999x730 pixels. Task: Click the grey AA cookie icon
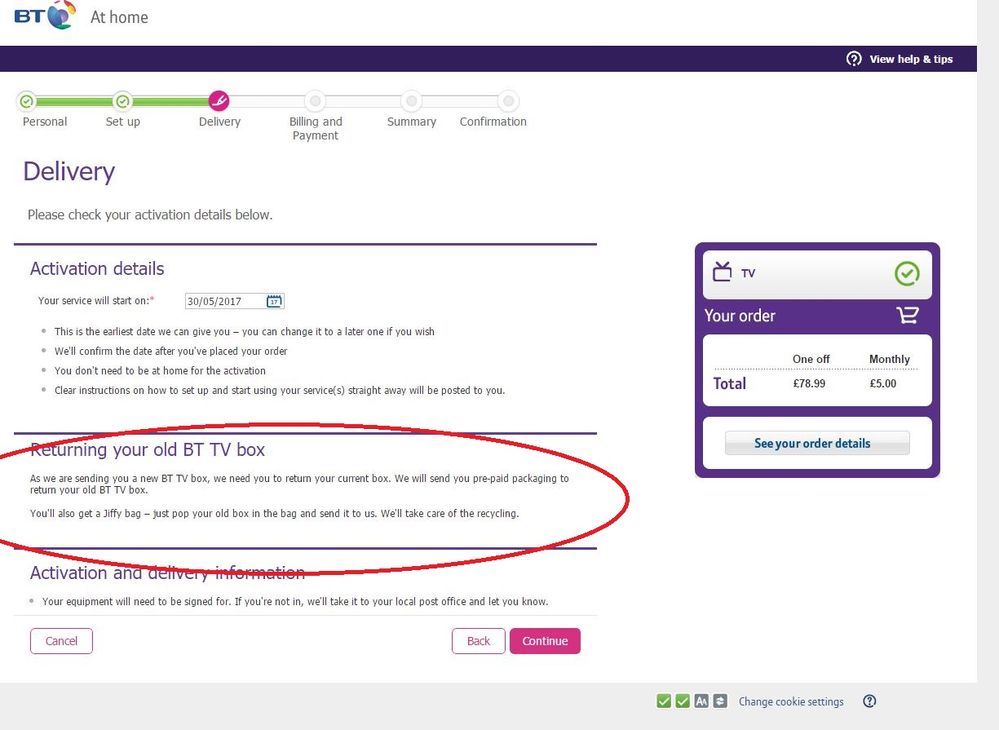pos(701,701)
